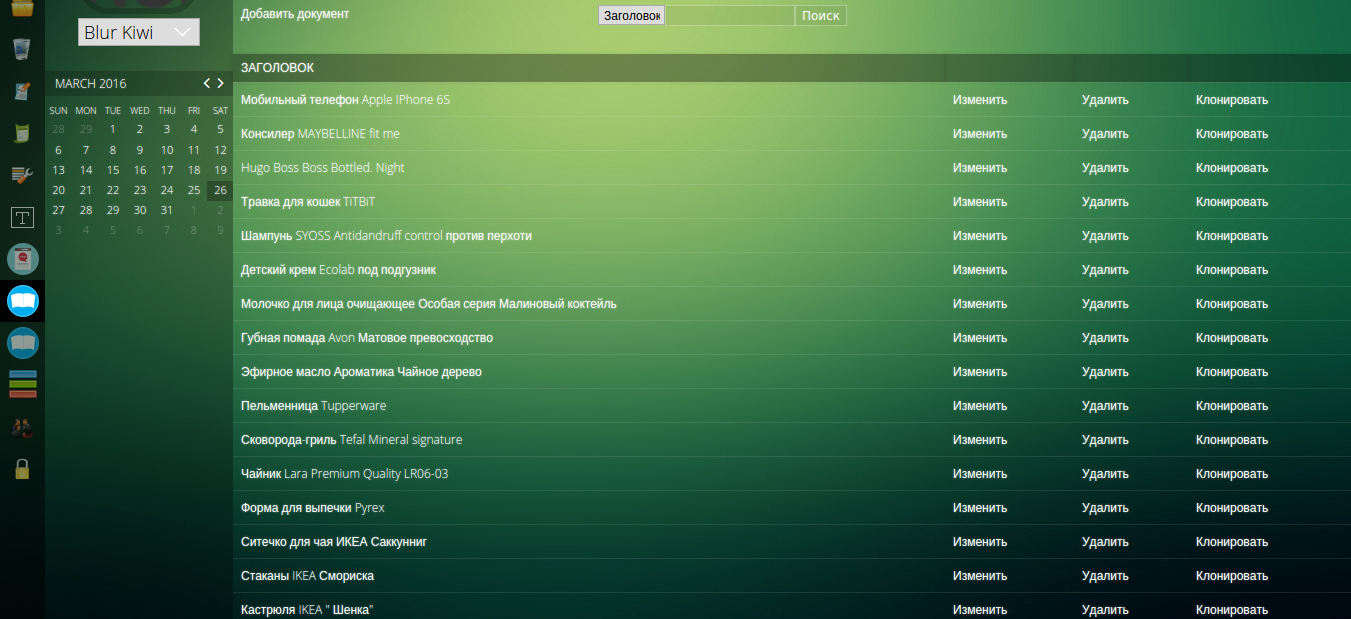Image resolution: width=1351 pixels, height=619 pixels.
Task: Click Удалить for Консилер MAYBELLINE row
Action: pyautogui.click(x=1105, y=134)
